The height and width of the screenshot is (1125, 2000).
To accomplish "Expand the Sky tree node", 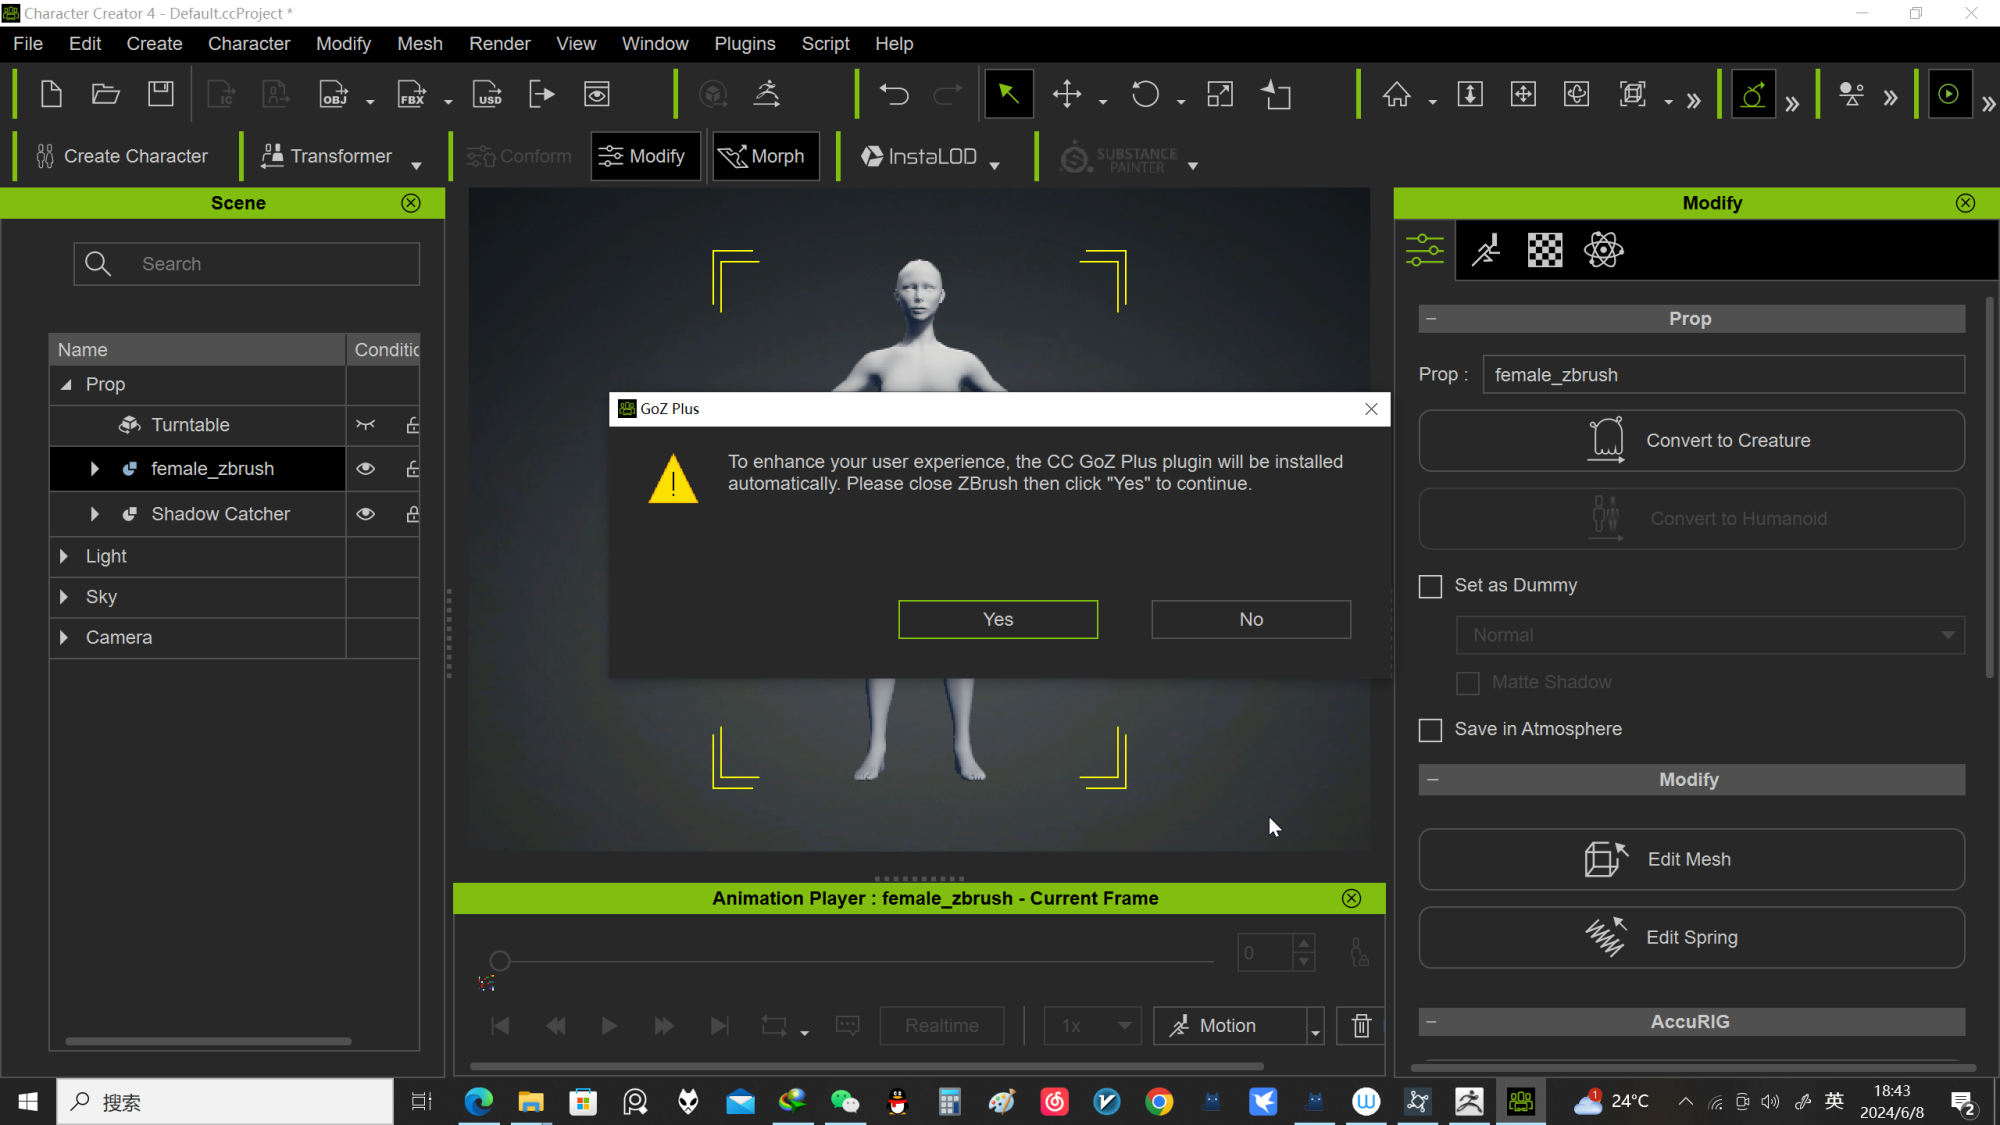I will 64,597.
